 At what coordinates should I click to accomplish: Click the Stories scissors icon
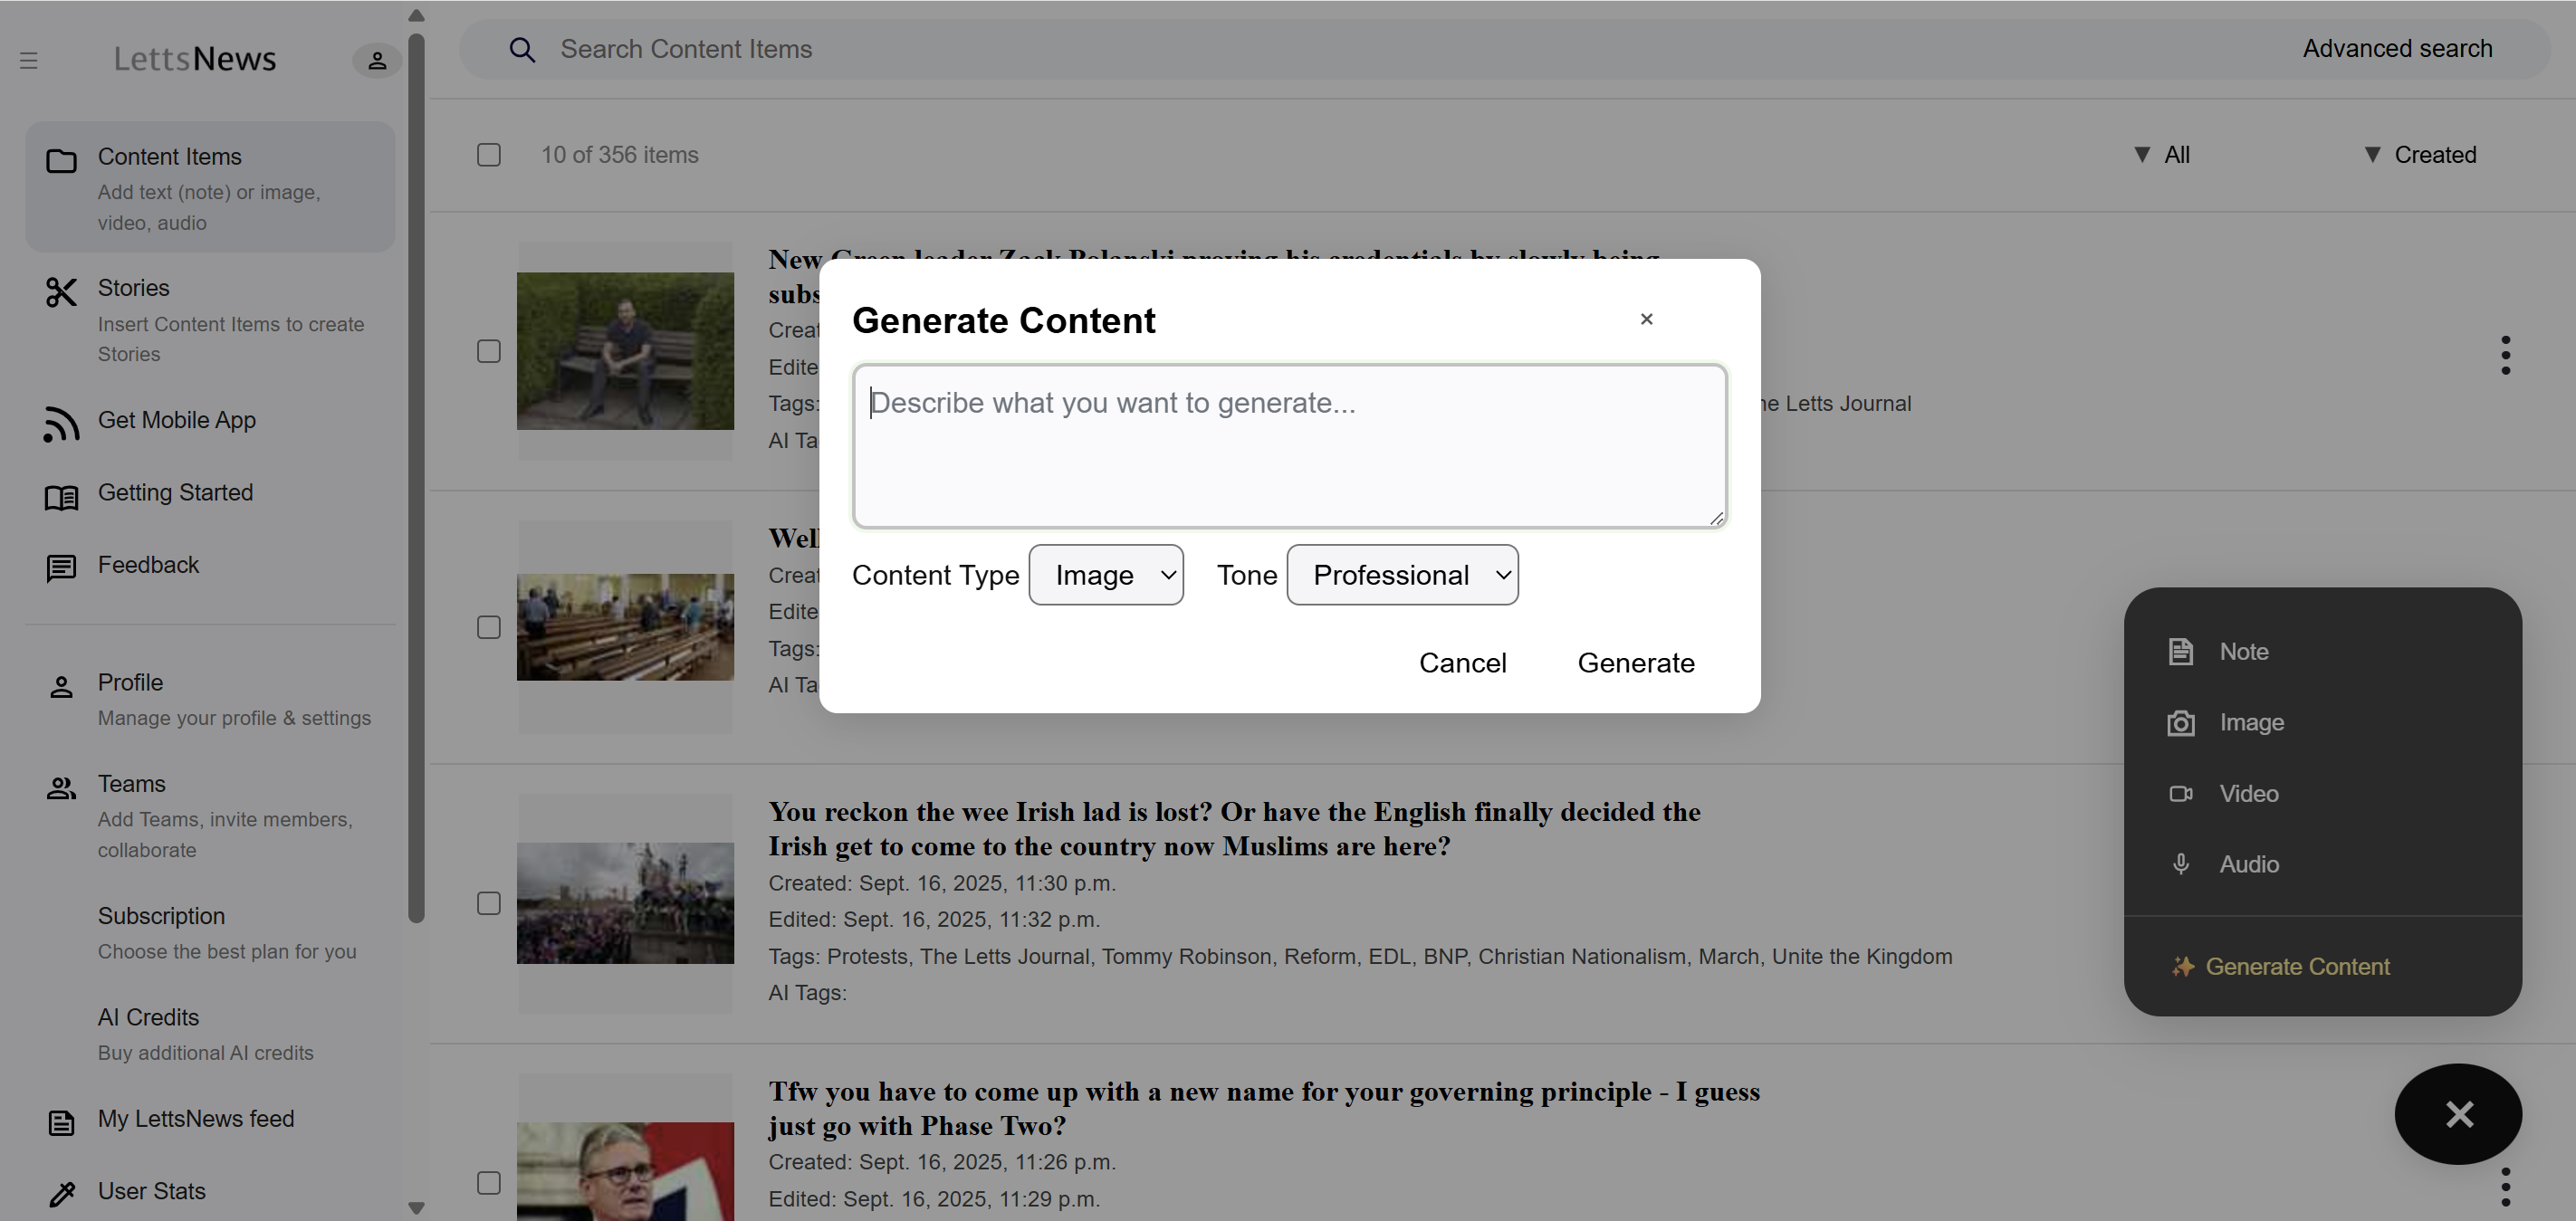pos(61,292)
